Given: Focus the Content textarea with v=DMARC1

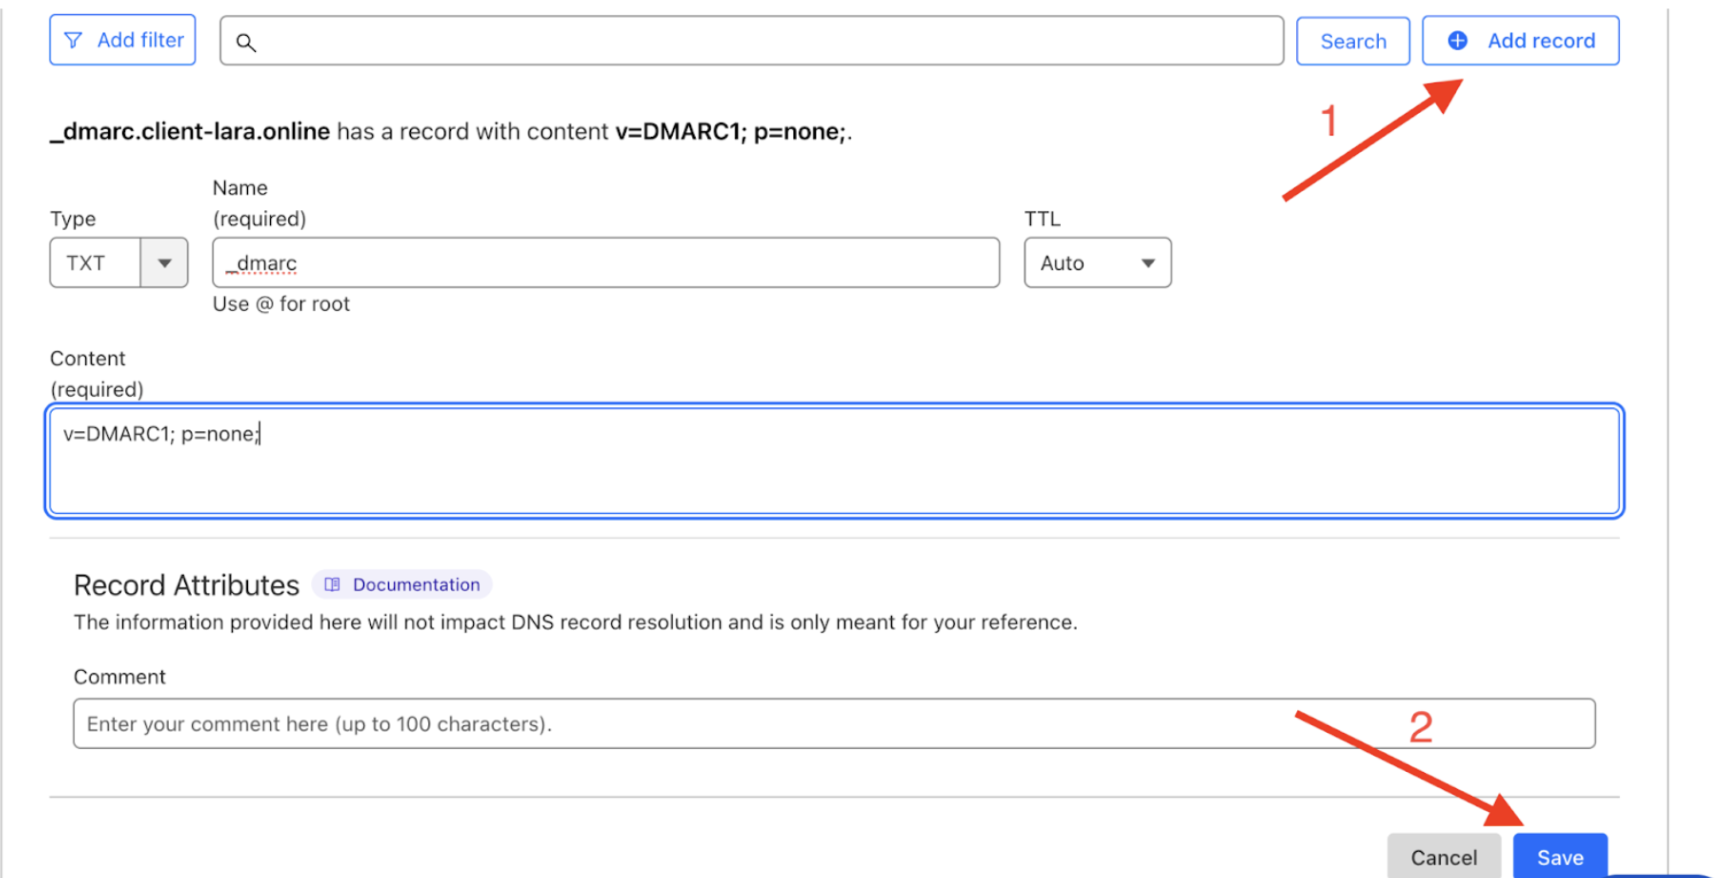Looking at the screenshot, I should pos(834,461).
